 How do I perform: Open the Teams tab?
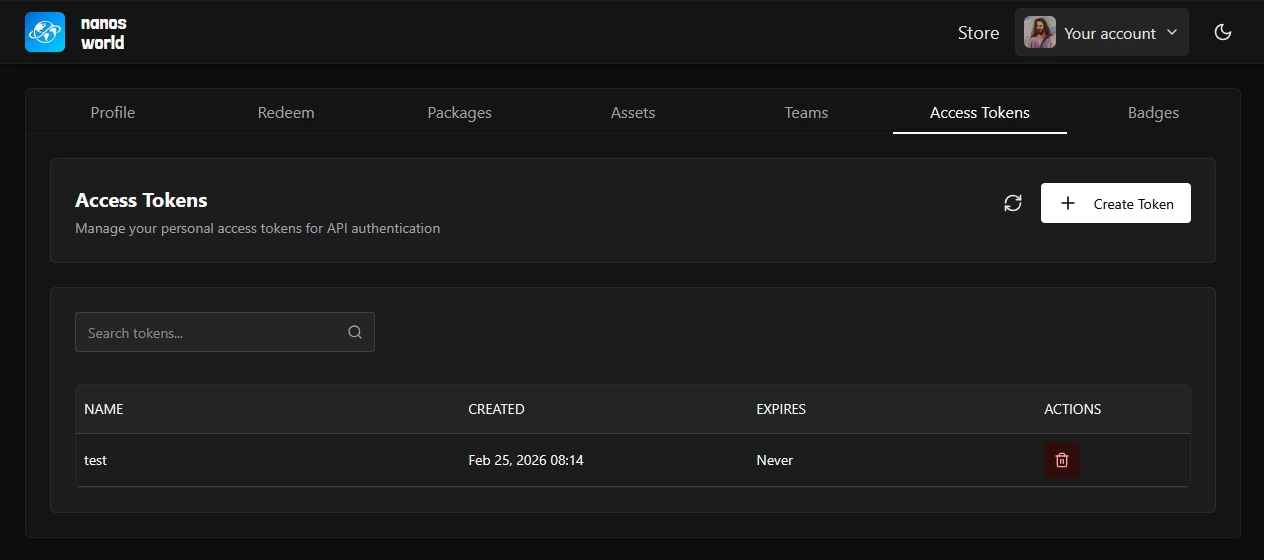[806, 112]
